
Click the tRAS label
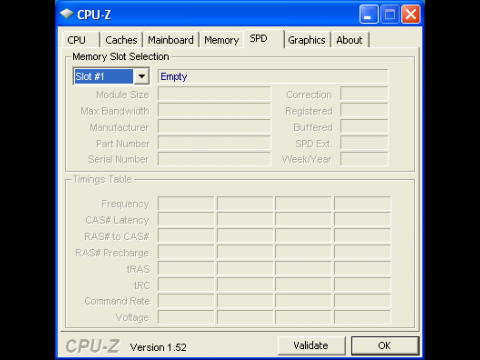click(138, 269)
